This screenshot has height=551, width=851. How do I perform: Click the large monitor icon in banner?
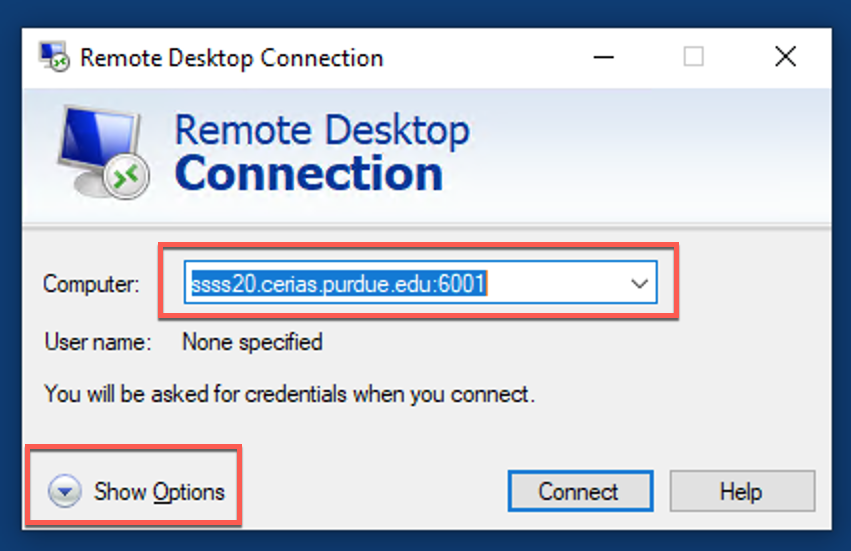coord(103,153)
